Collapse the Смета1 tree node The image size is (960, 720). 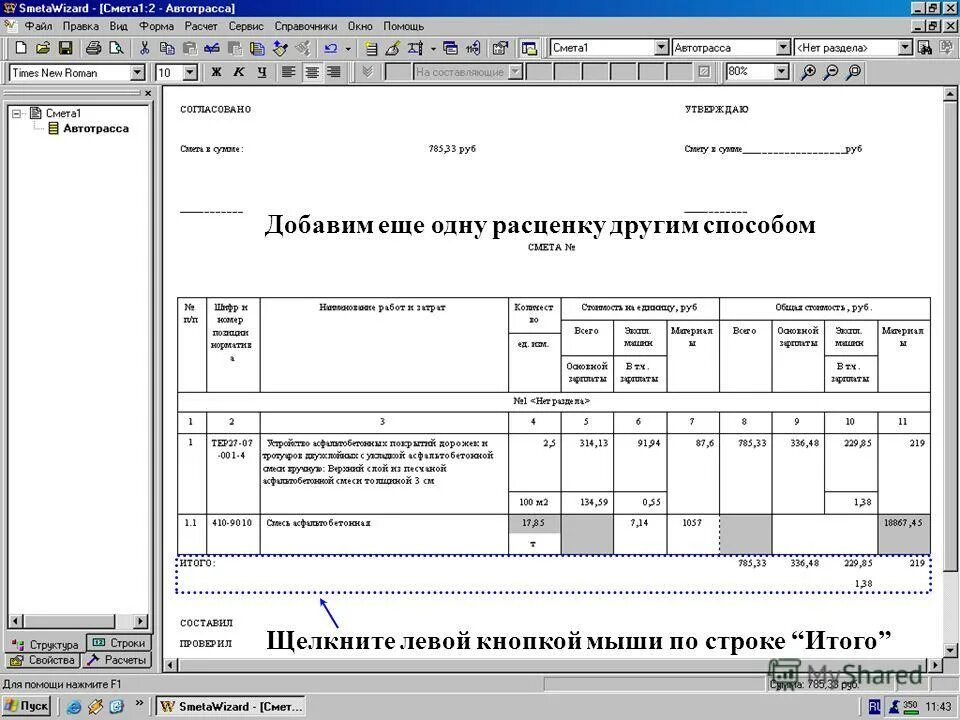coord(17,113)
